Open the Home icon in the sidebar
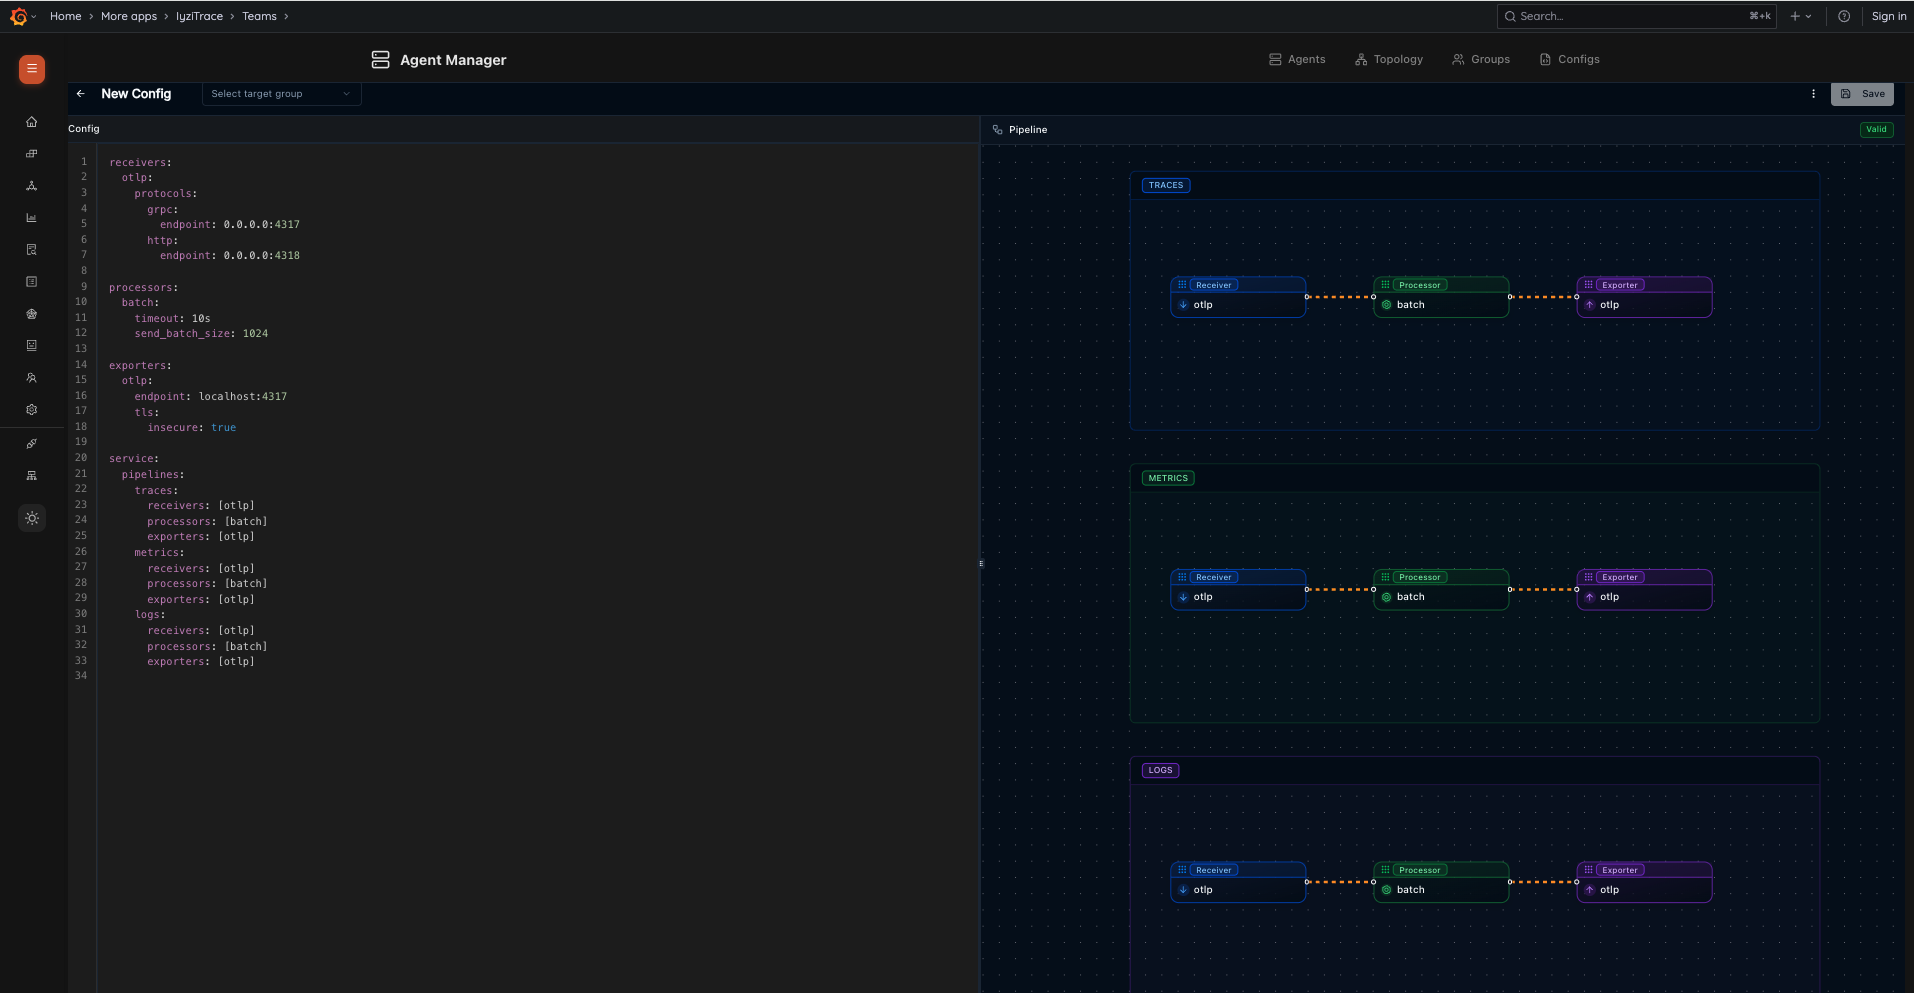 pyautogui.click(x=31, y=121)
